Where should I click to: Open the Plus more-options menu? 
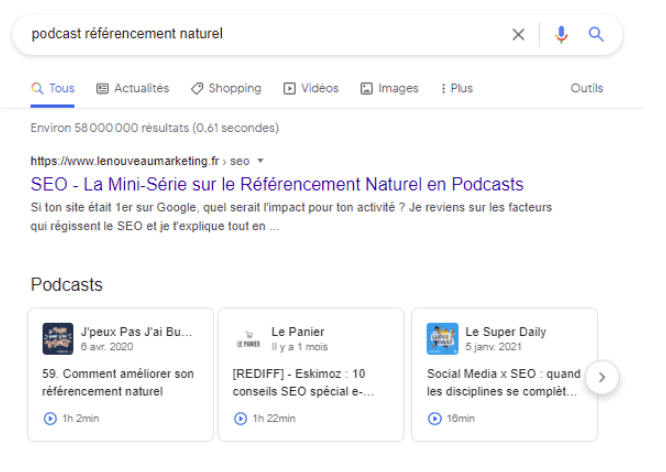(457, 88)
